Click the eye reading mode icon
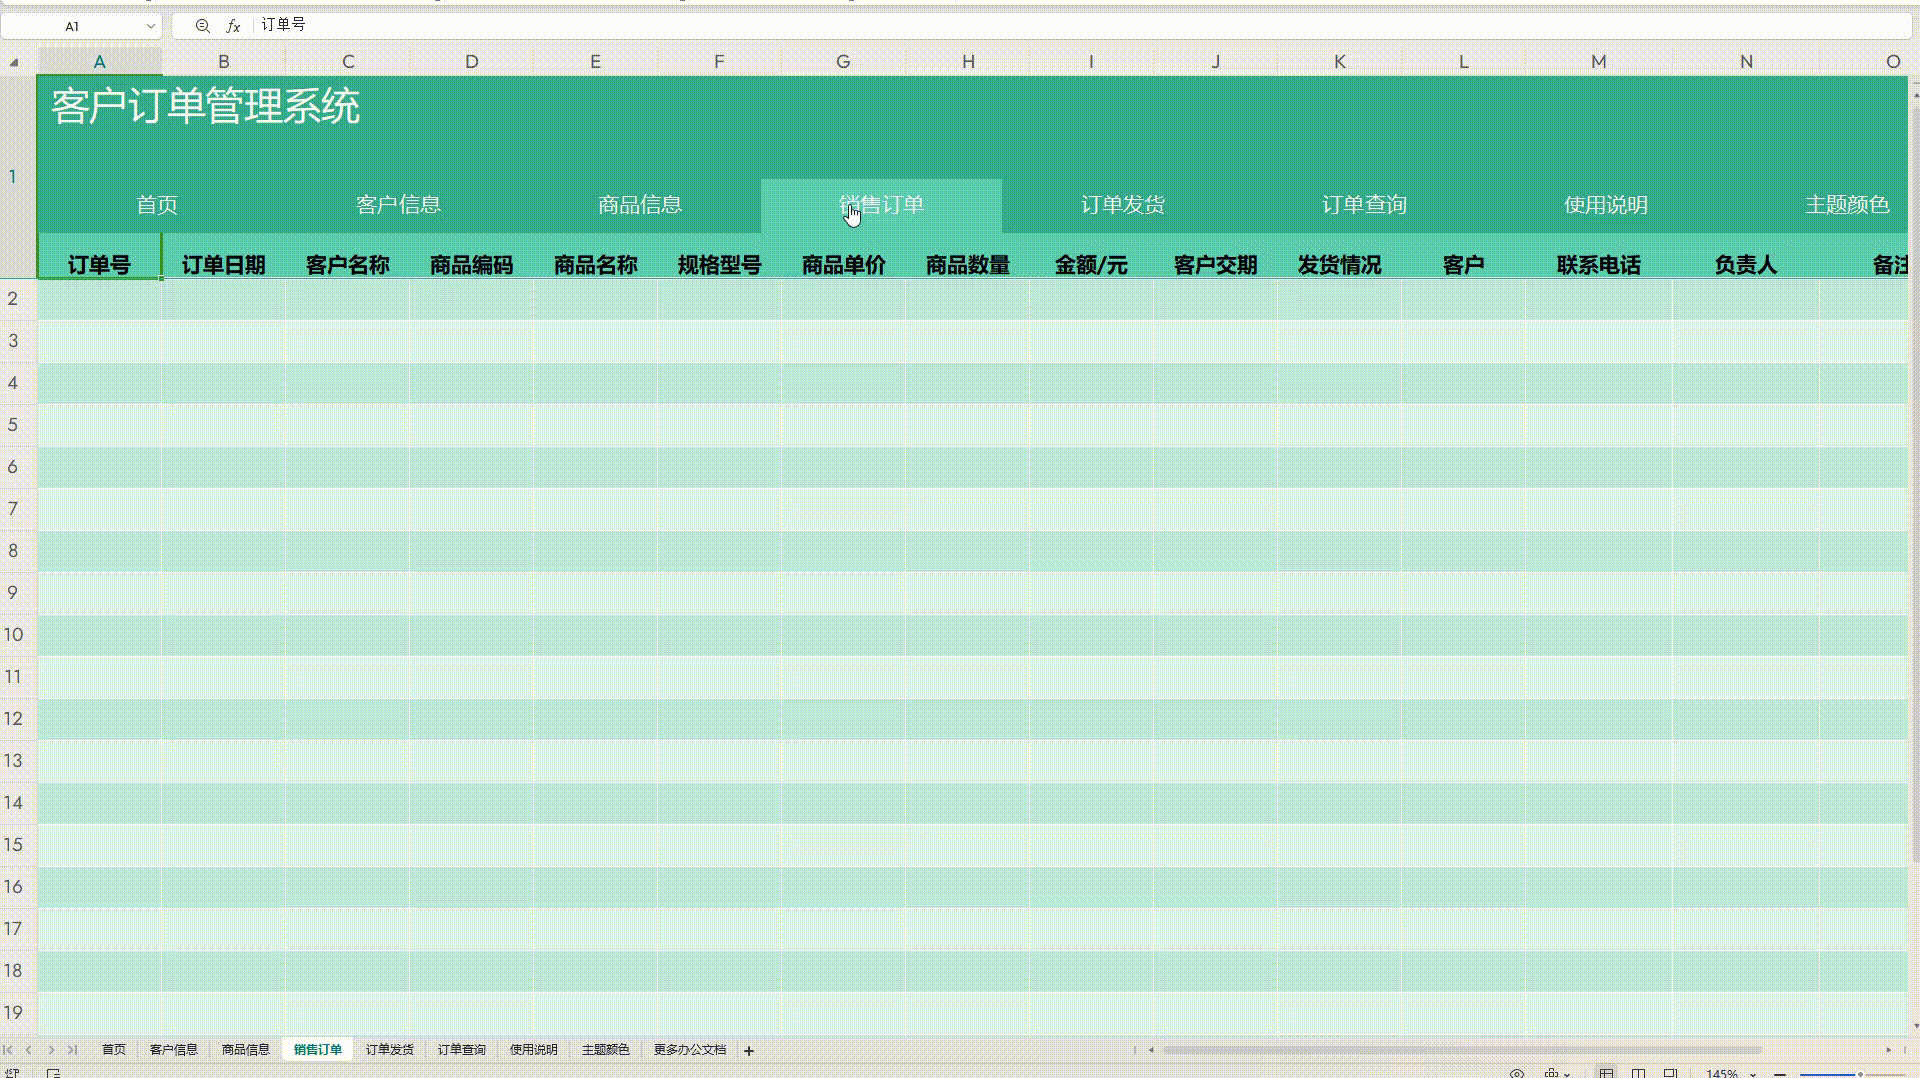The image size is (1920, 1078). (1517, 1073)
